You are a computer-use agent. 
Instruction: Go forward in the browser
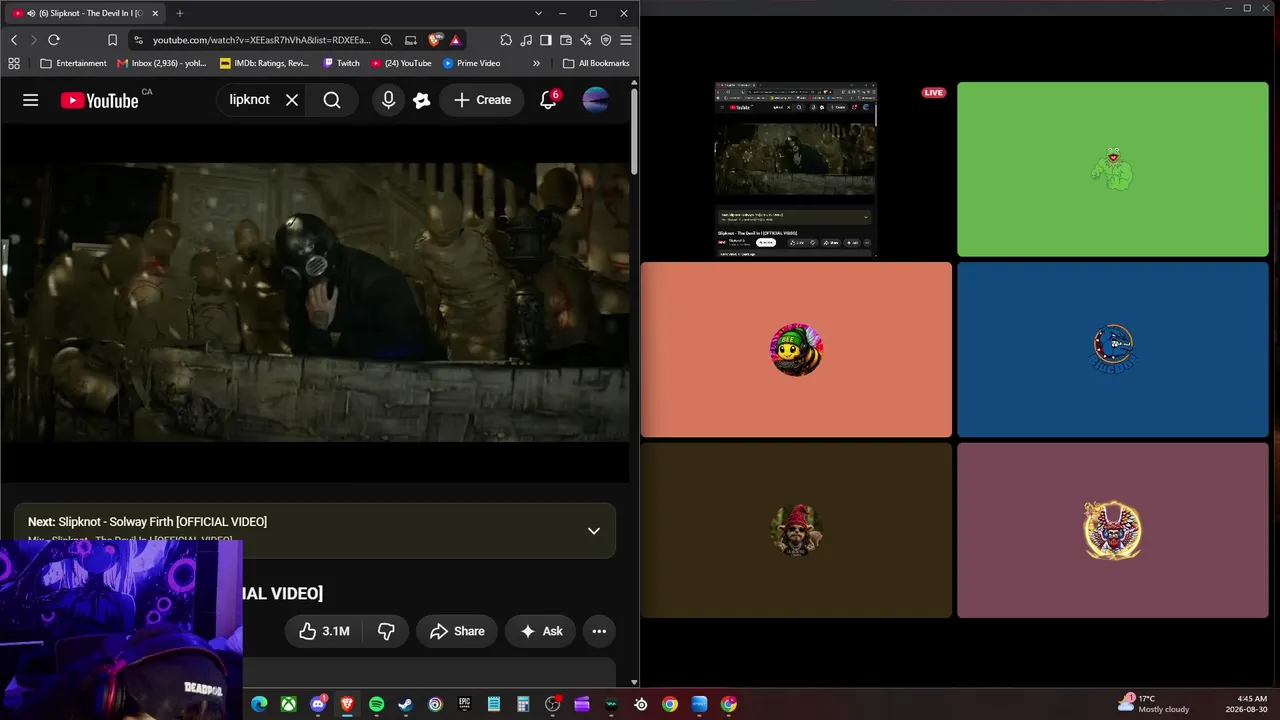click(x=33, y=40)
